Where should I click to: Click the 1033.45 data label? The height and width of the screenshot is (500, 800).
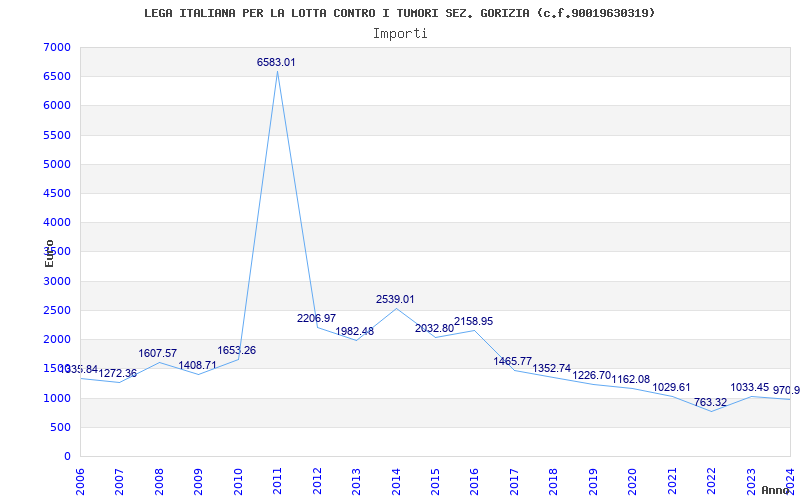749,387
